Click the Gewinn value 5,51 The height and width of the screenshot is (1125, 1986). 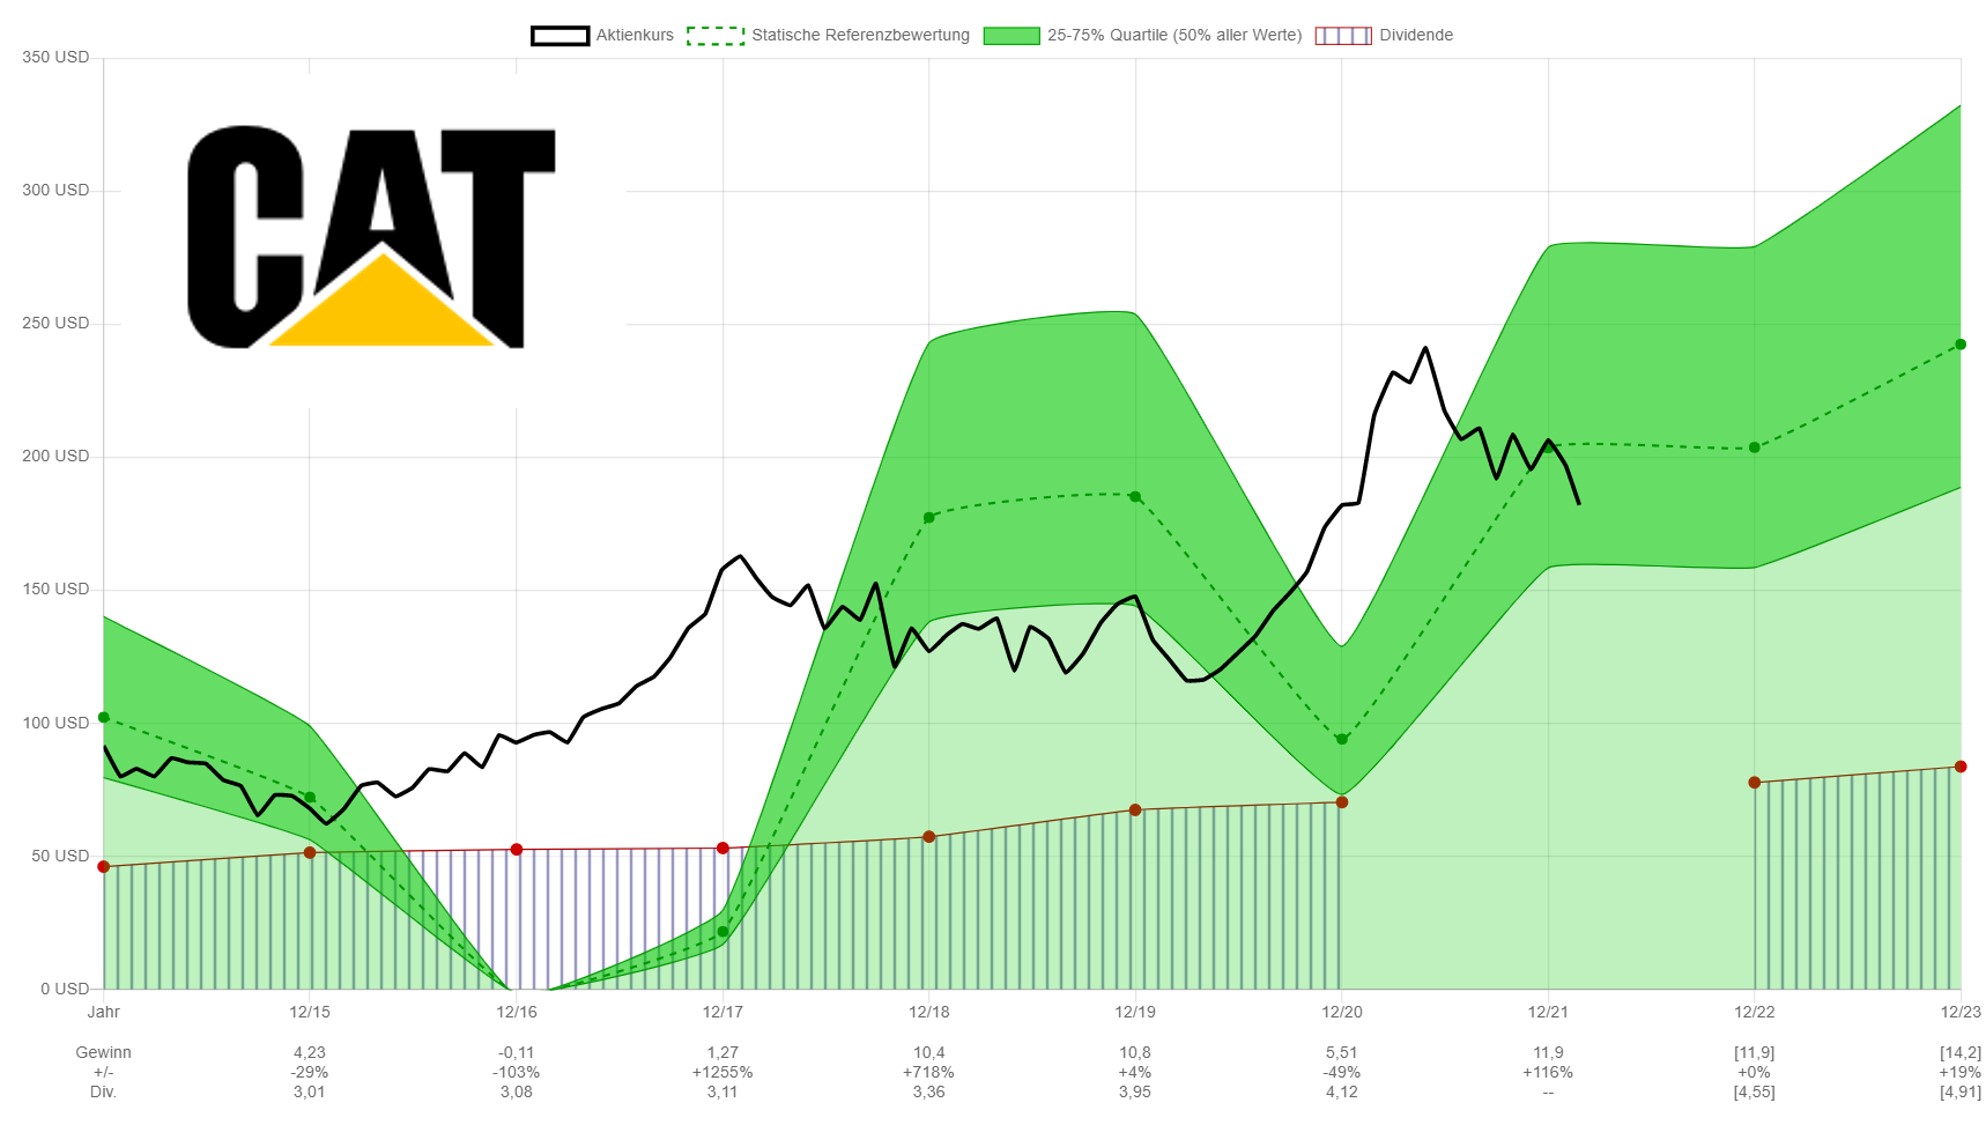click(x=1342, y=1052)
